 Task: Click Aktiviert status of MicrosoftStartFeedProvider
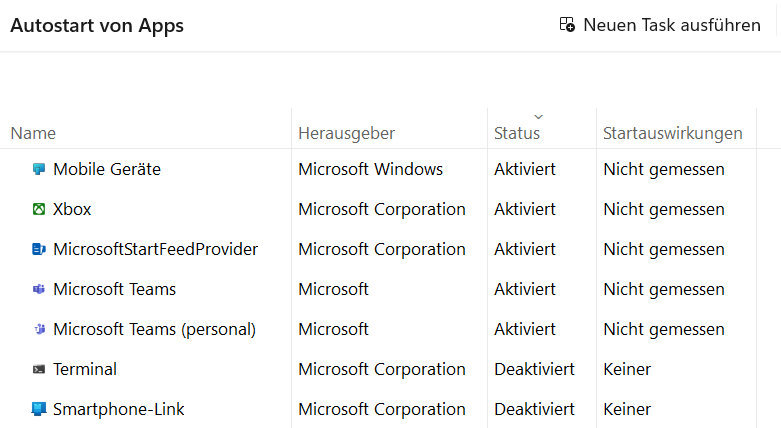[525, 249]
